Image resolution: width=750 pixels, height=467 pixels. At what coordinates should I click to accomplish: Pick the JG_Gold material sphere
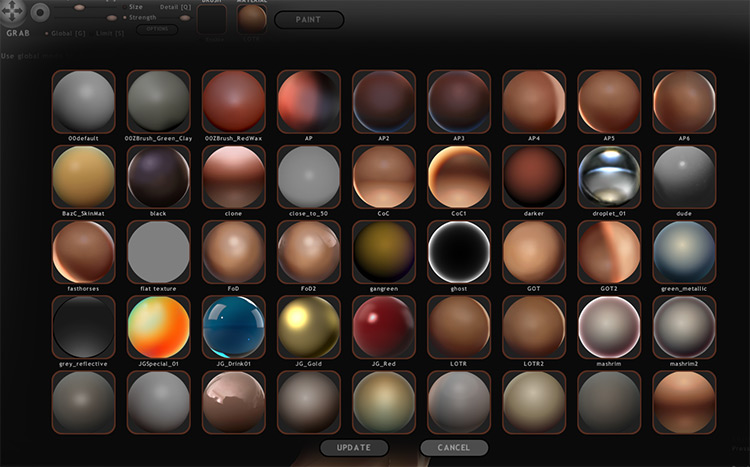[309, 326]
